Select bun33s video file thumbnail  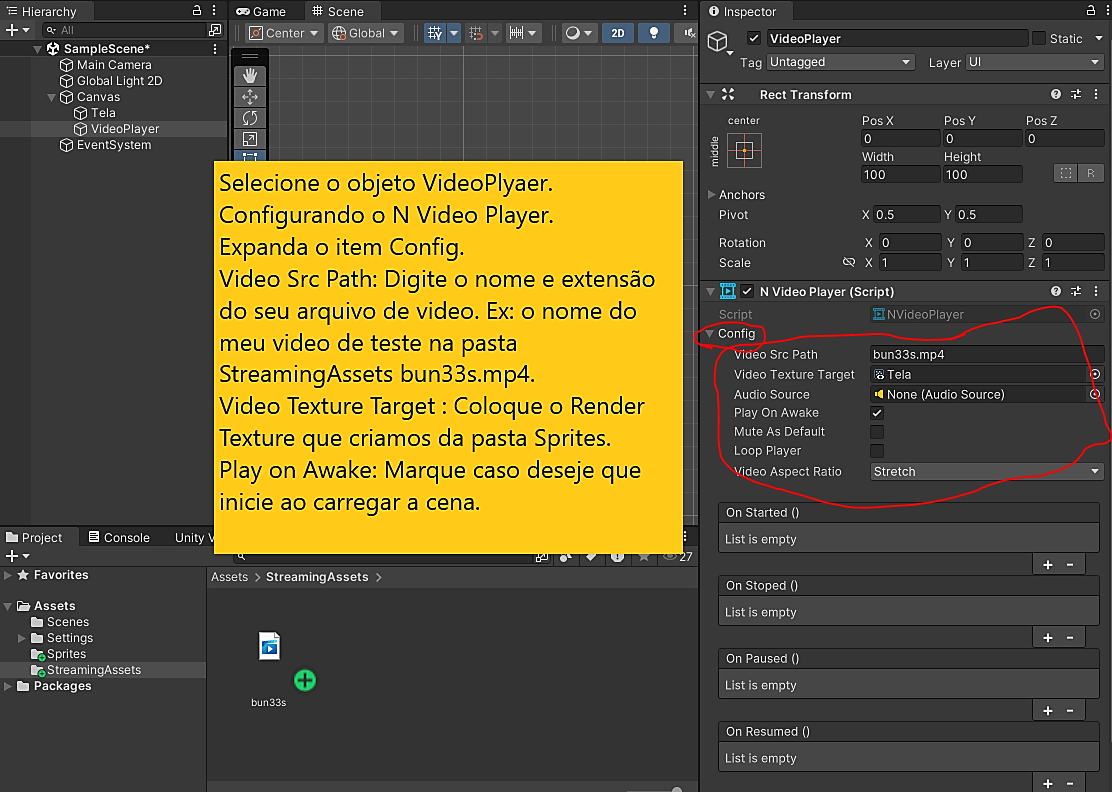(269, 646)
